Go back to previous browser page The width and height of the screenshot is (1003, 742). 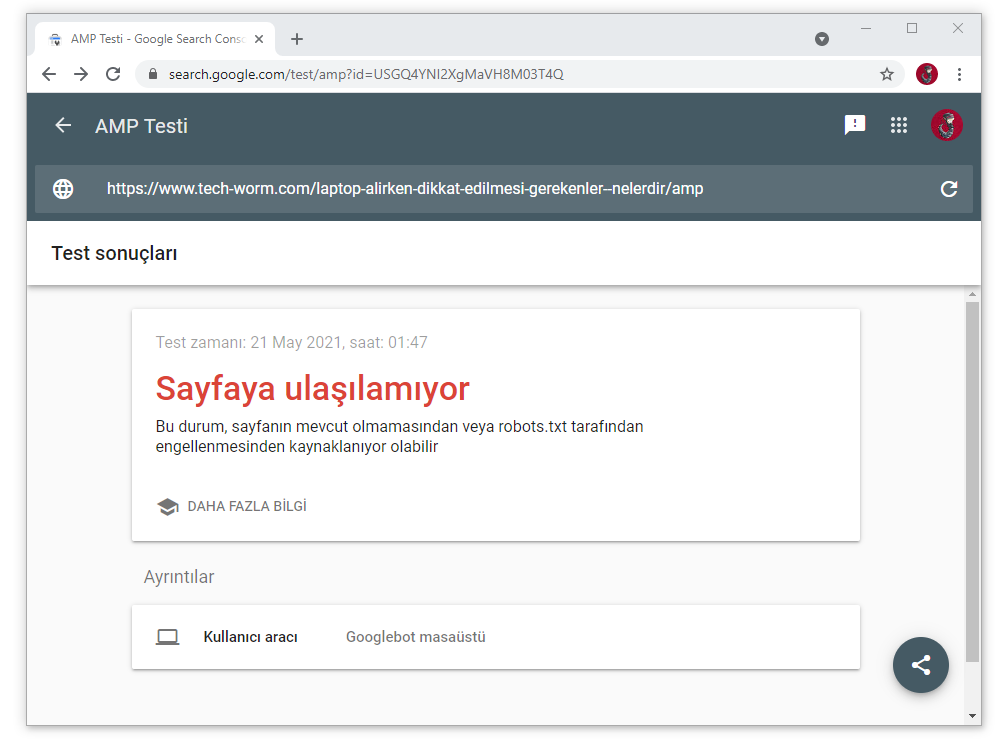click(x=49, y=74)
